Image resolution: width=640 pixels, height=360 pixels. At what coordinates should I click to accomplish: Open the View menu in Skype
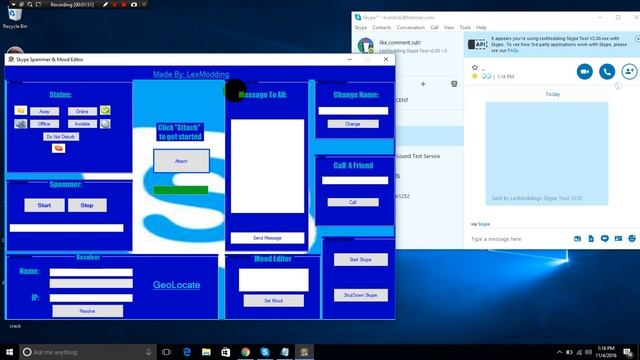click(x=449, y=27)
